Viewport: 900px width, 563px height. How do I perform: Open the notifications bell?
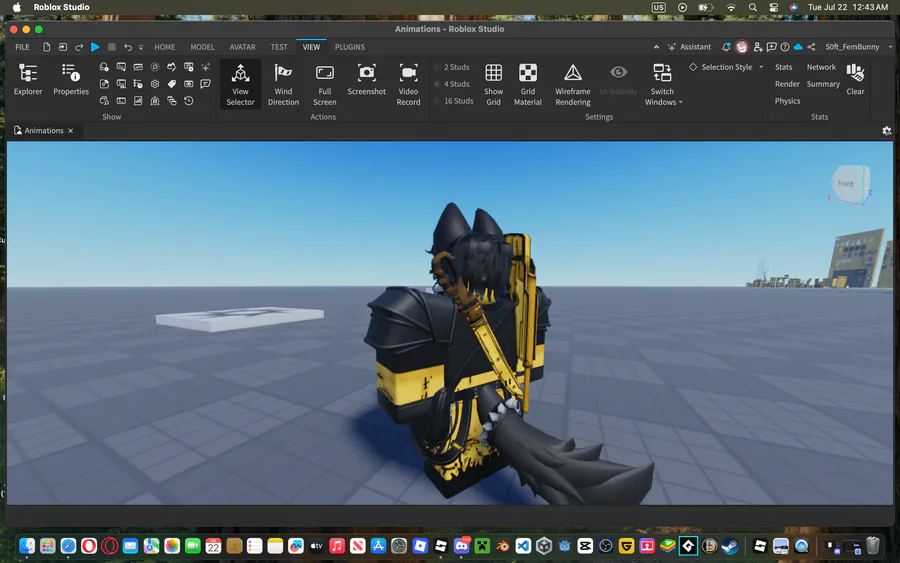(x=726, y=47)
